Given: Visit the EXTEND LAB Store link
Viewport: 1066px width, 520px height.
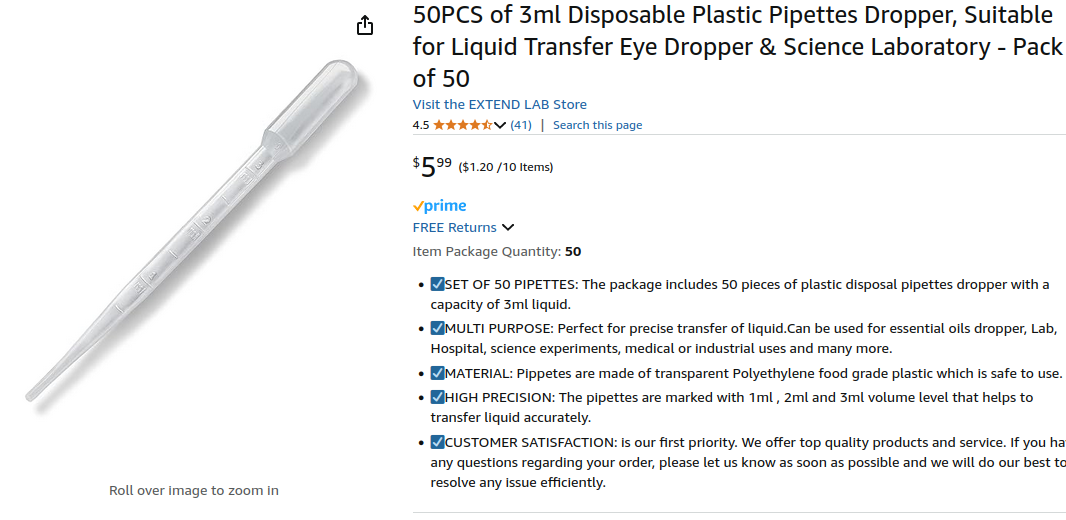Looking at the screenshot, I should (499, 104).
